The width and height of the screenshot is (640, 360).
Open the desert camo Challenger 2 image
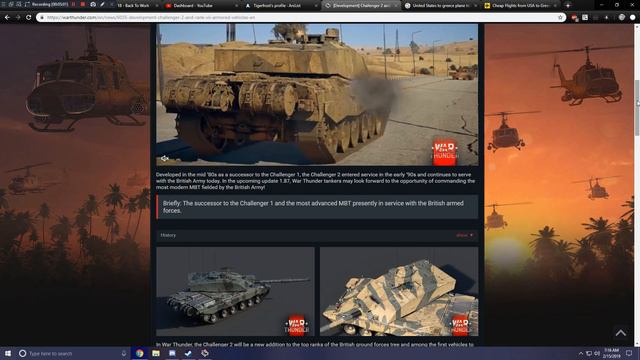399,291
